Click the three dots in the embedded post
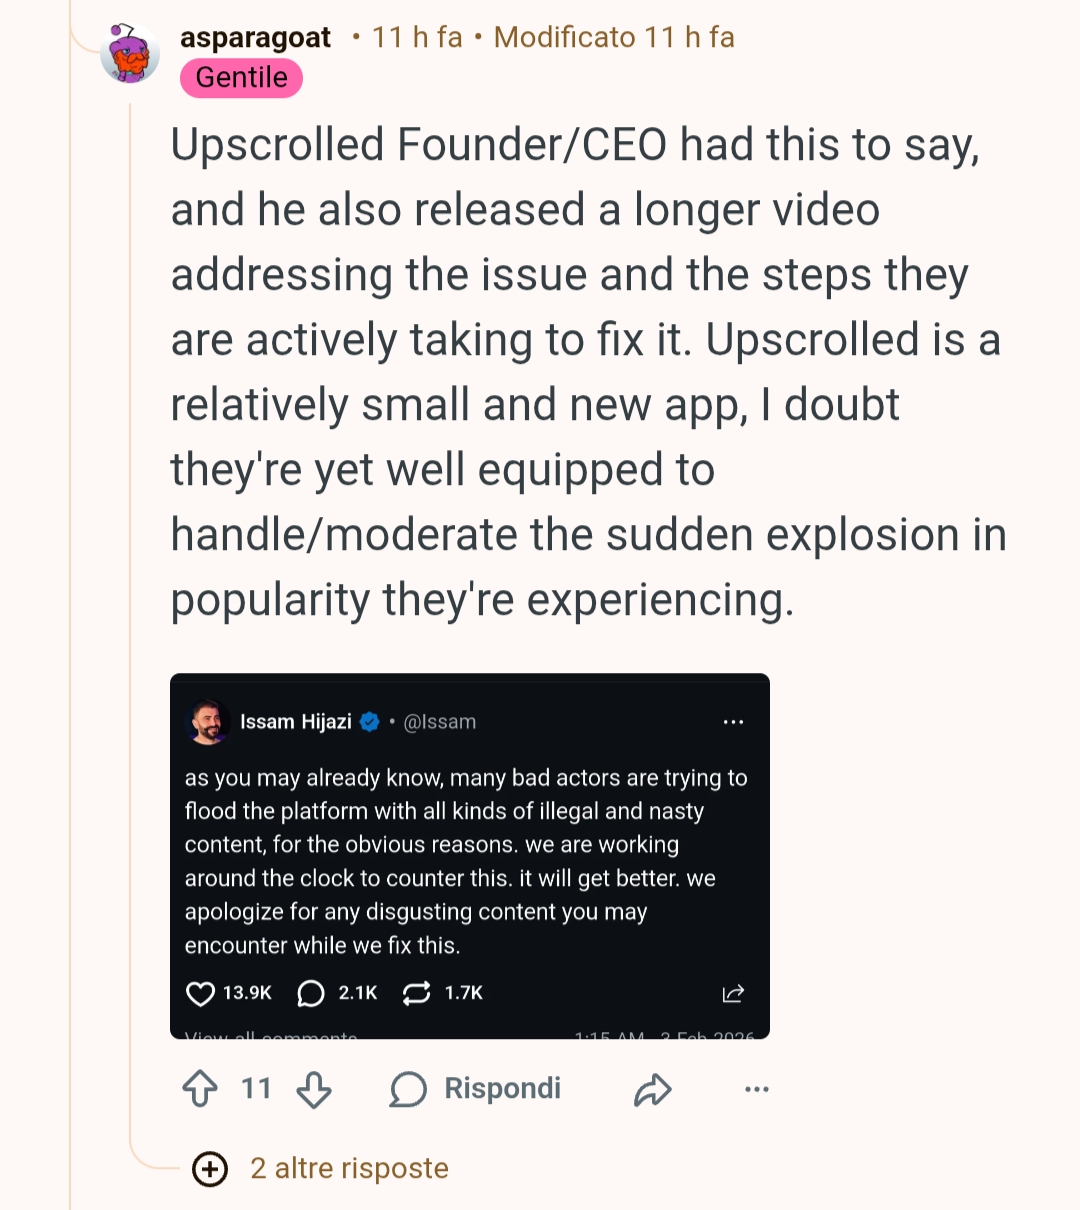This screenshot has height=1210, width=1080. (x=733, y=722)
